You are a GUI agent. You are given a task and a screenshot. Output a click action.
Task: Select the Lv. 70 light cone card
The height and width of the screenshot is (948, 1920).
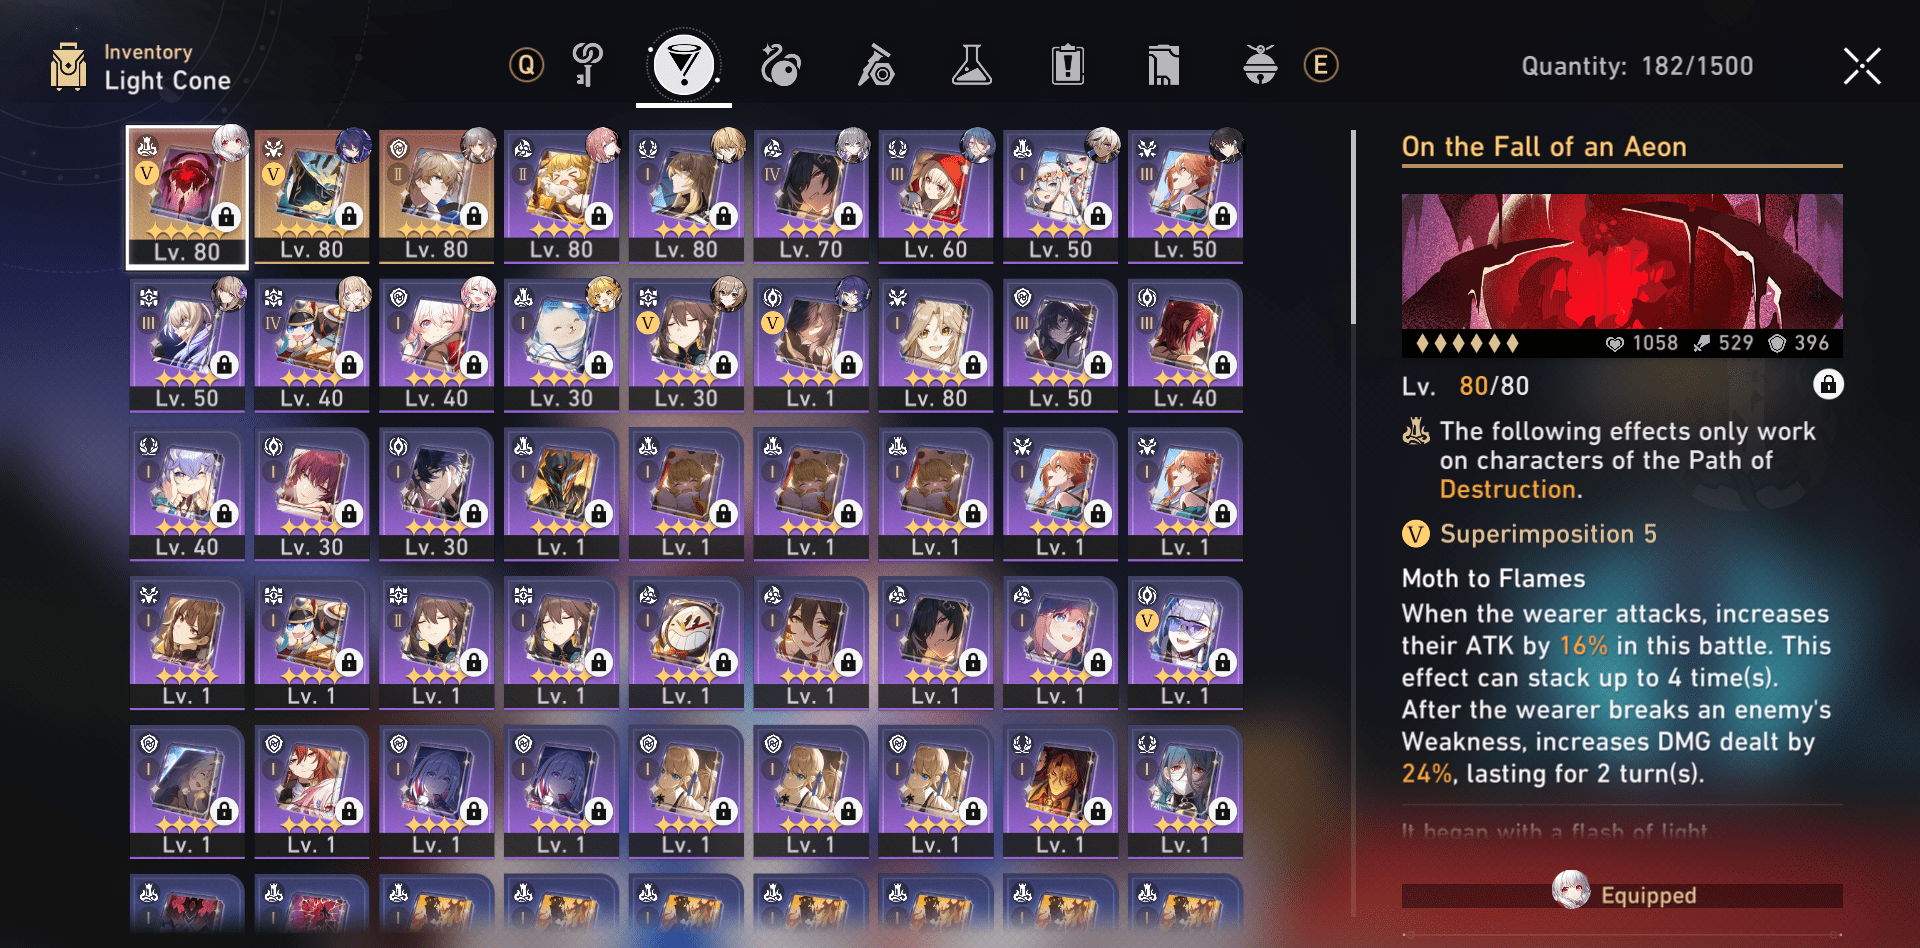point(811,197)
